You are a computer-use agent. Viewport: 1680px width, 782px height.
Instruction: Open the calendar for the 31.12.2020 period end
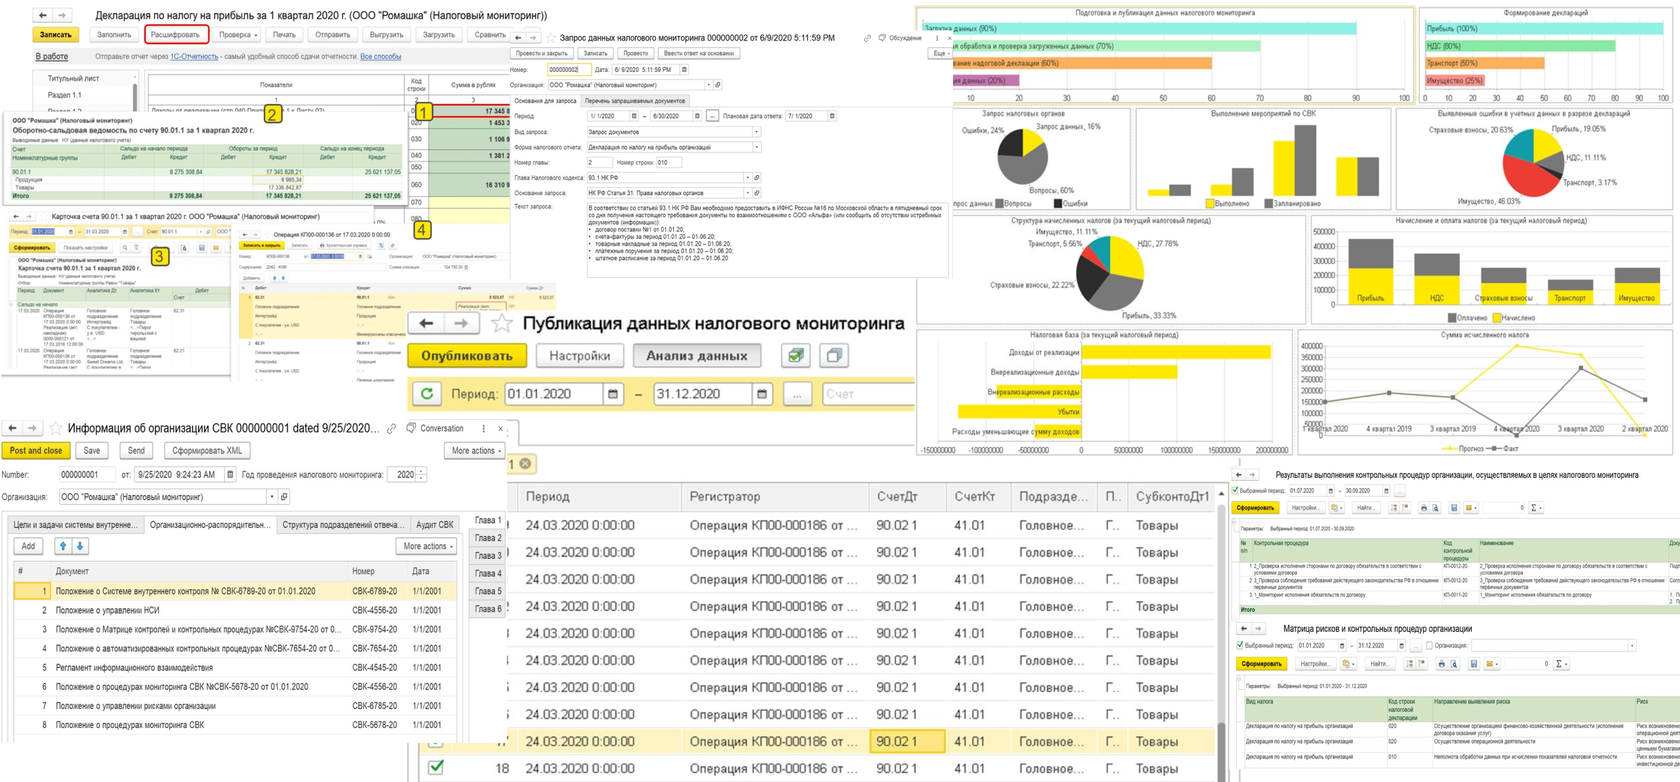[762, 394]
